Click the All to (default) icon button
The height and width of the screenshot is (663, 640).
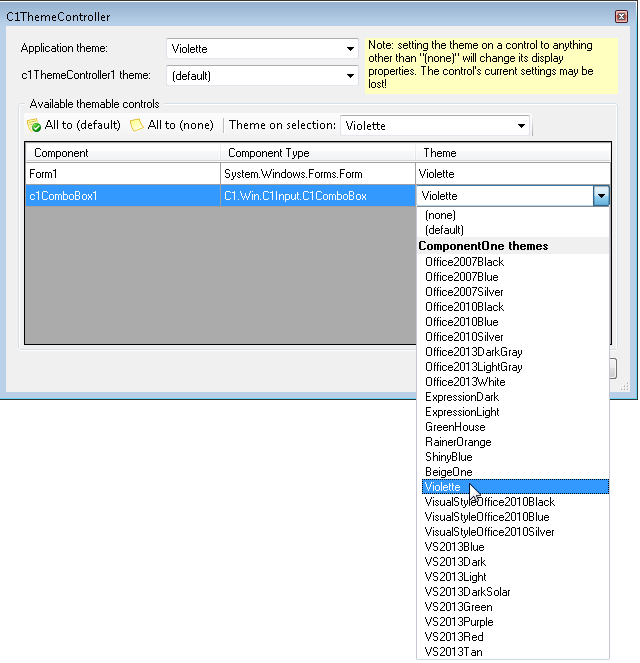74,125
